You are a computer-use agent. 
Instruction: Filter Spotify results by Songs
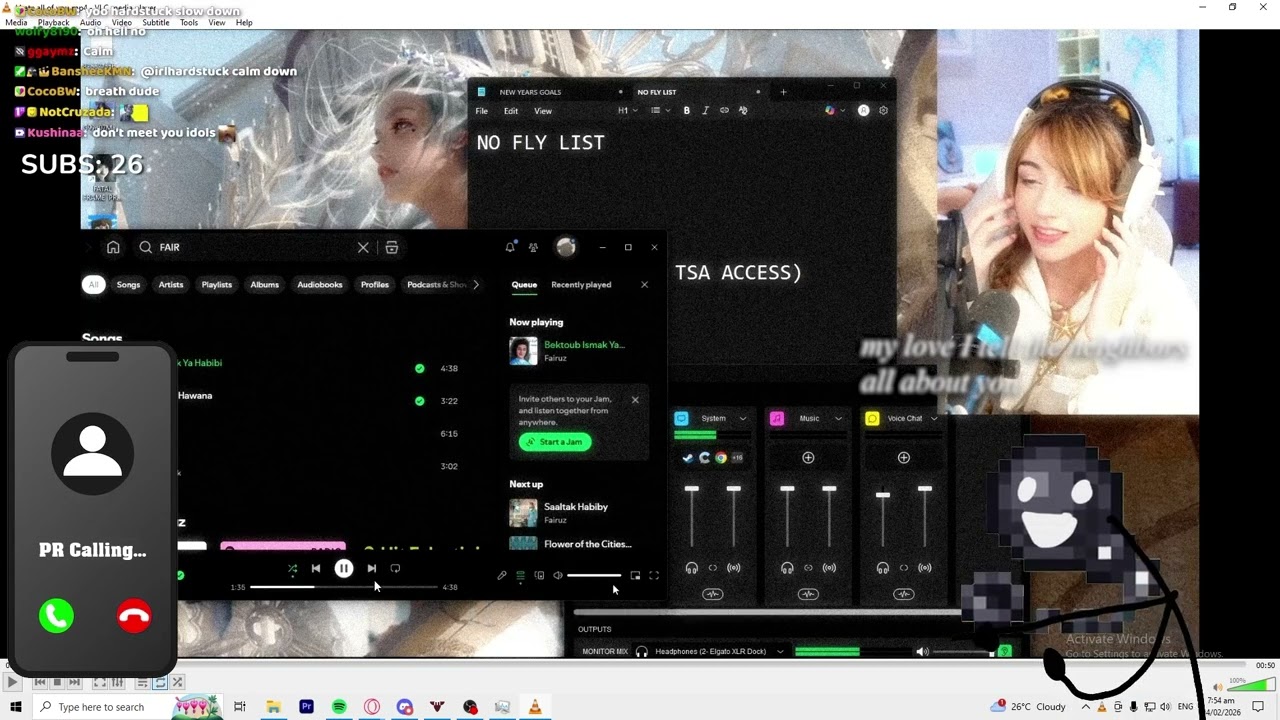pos(128,285)
